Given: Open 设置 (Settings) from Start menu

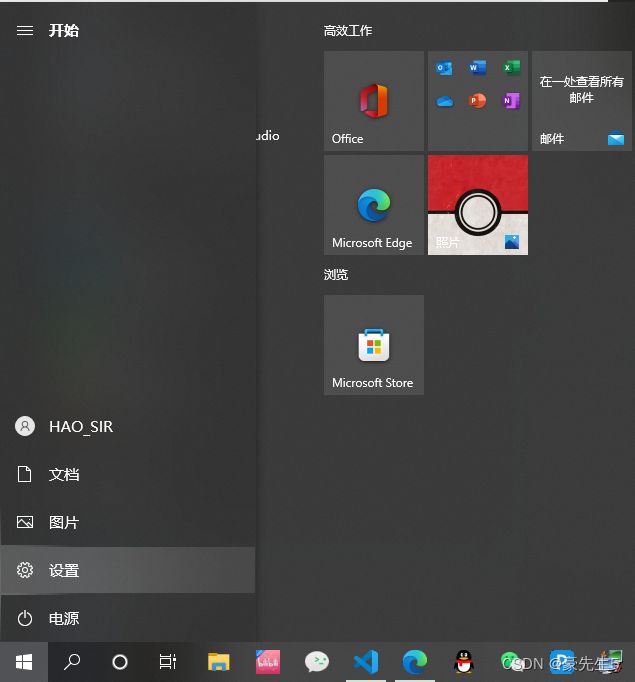Looking at the screenshot, I should tap(127, 570).
